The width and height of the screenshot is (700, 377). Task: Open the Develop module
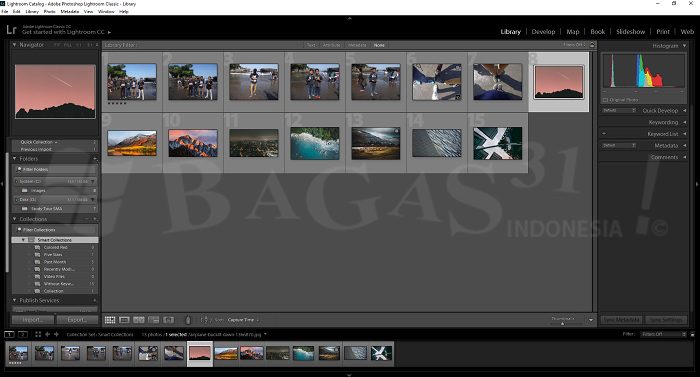[x=543, y=31]
